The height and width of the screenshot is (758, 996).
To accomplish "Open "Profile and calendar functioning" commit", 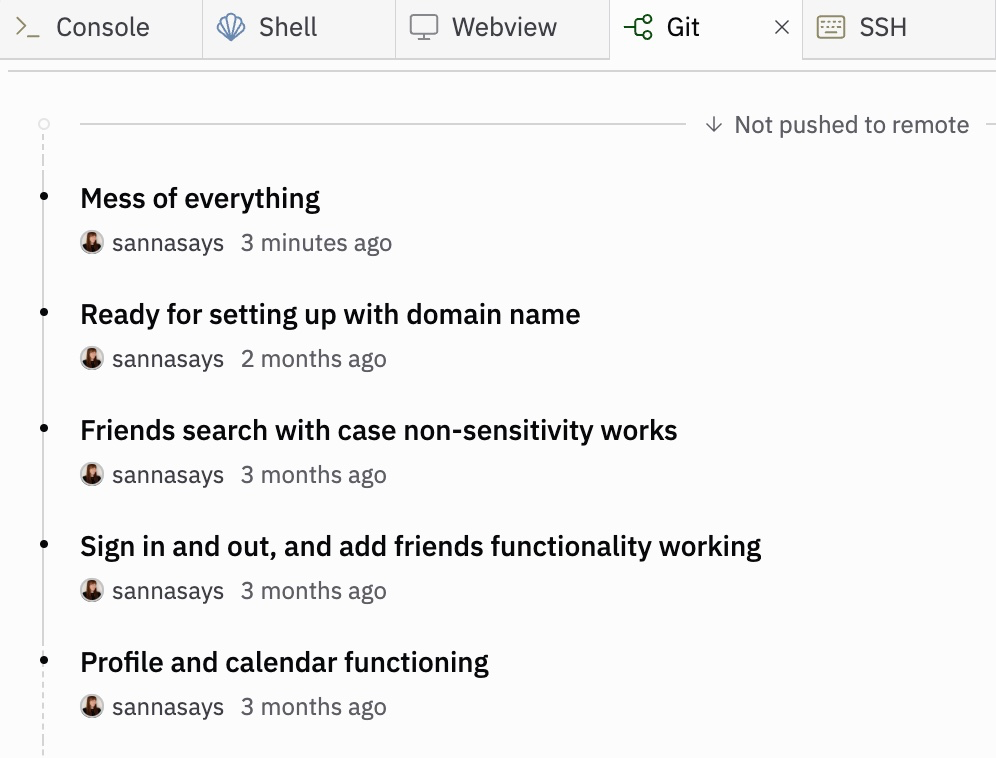I will click(284, 662).
